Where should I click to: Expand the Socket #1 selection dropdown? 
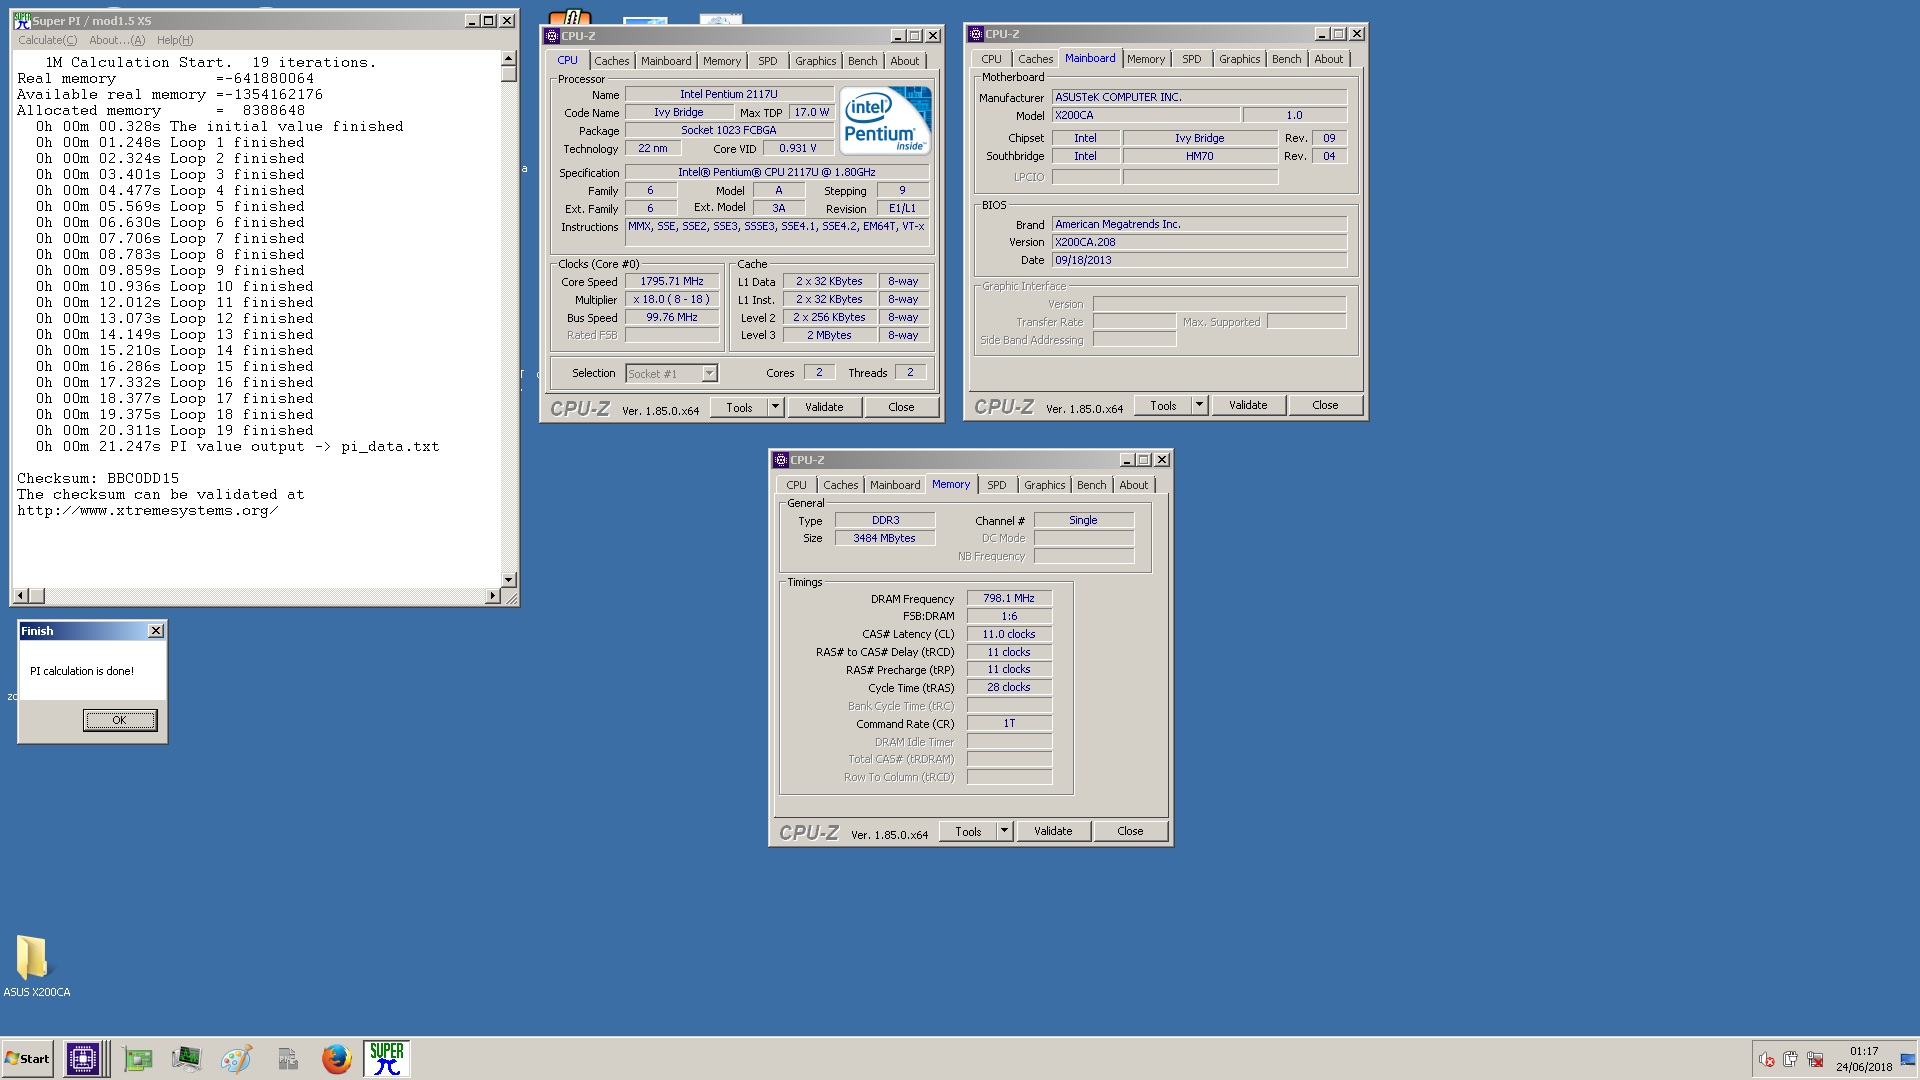pos(709,374)
